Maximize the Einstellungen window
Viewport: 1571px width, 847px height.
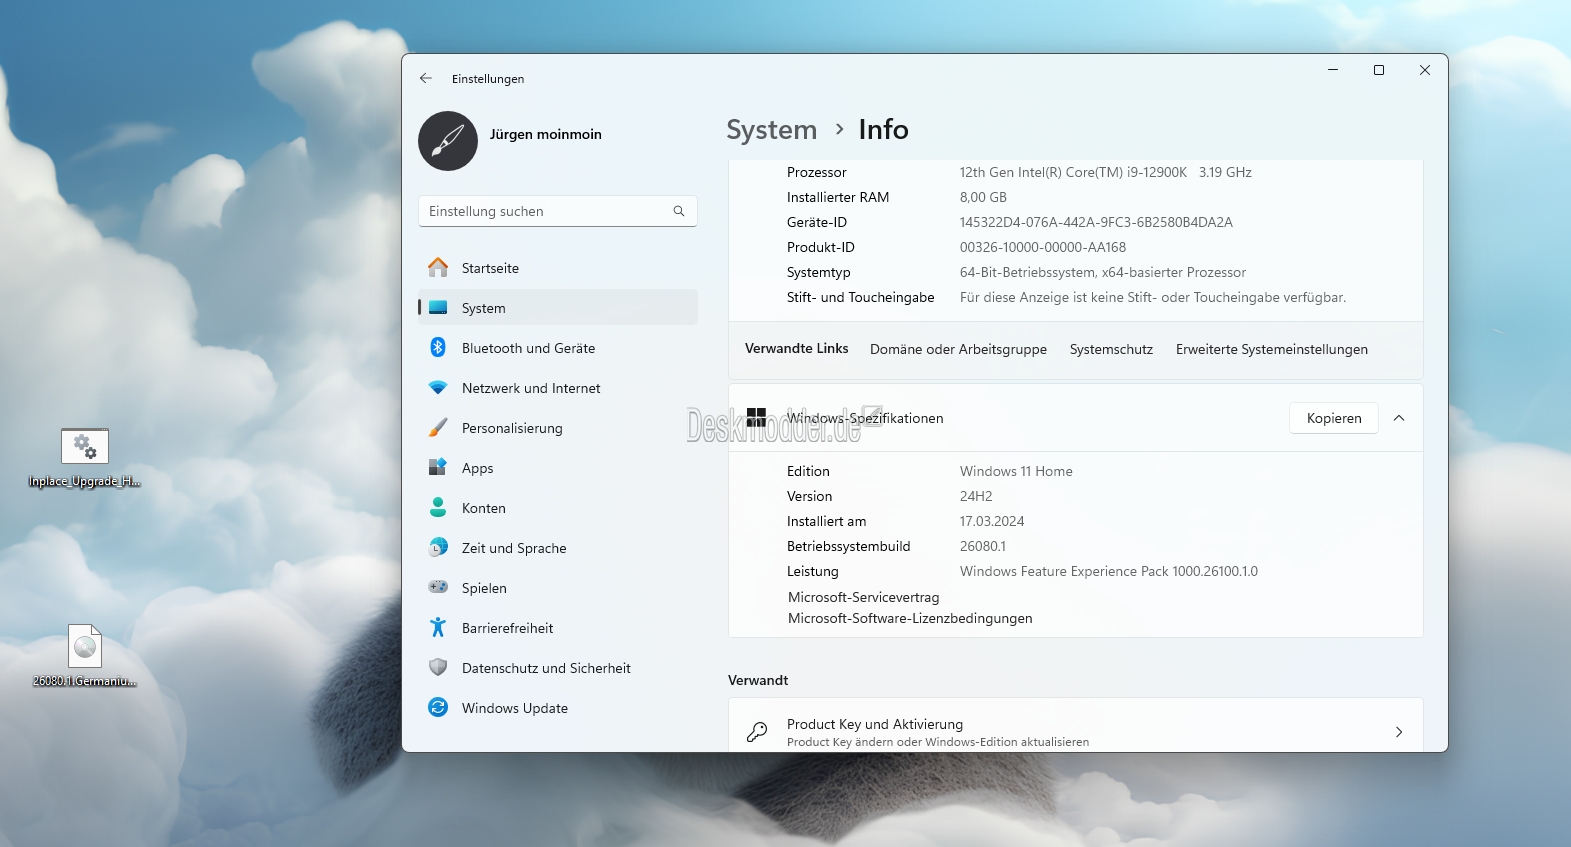tap(1379, 70)
